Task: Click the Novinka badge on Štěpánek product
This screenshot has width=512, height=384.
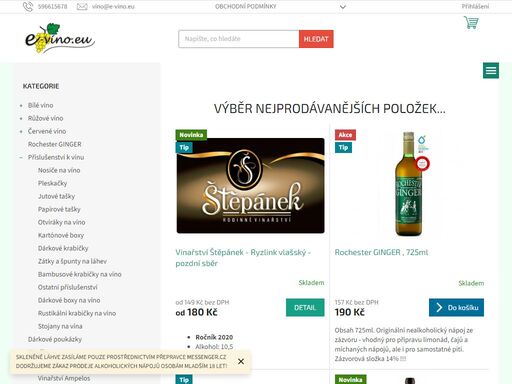Action: (x=191, y=135)
